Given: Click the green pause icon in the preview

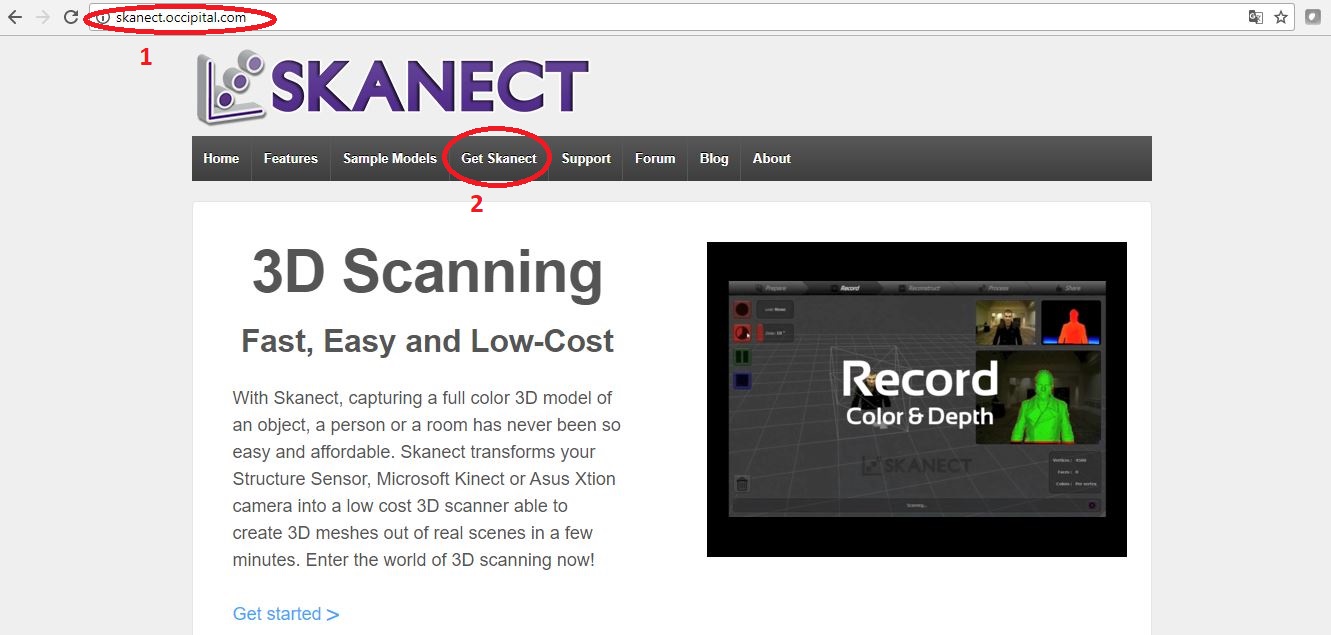Looking at the screenshot, I should (743, 357).
